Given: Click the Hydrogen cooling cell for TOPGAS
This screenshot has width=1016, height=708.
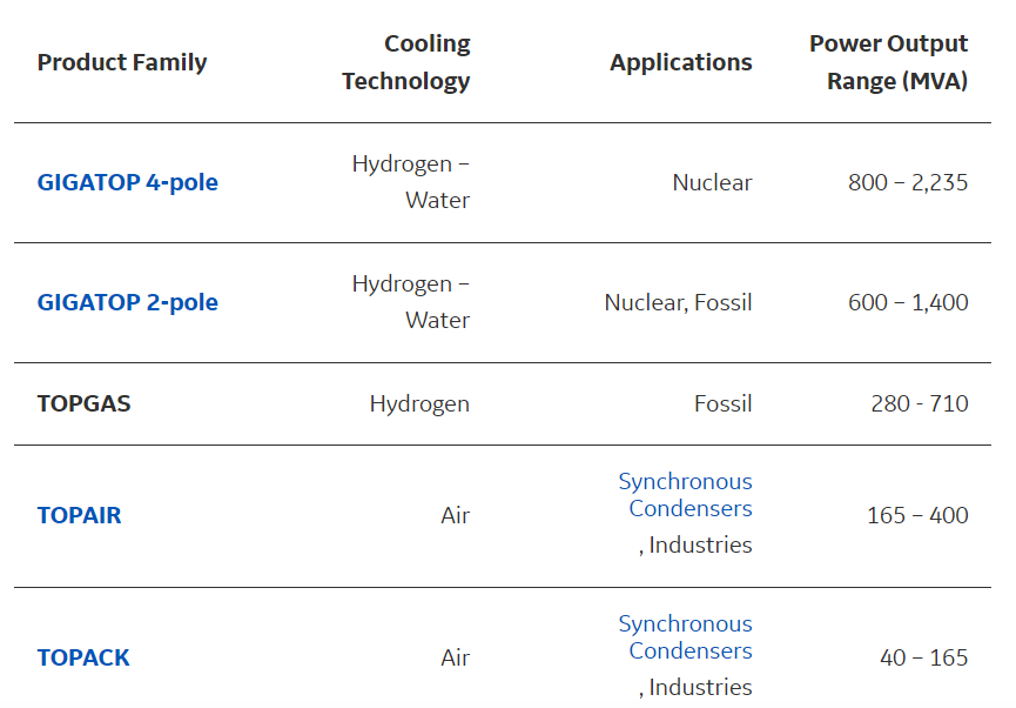Looking at the screenshot, I should (419, 403).
